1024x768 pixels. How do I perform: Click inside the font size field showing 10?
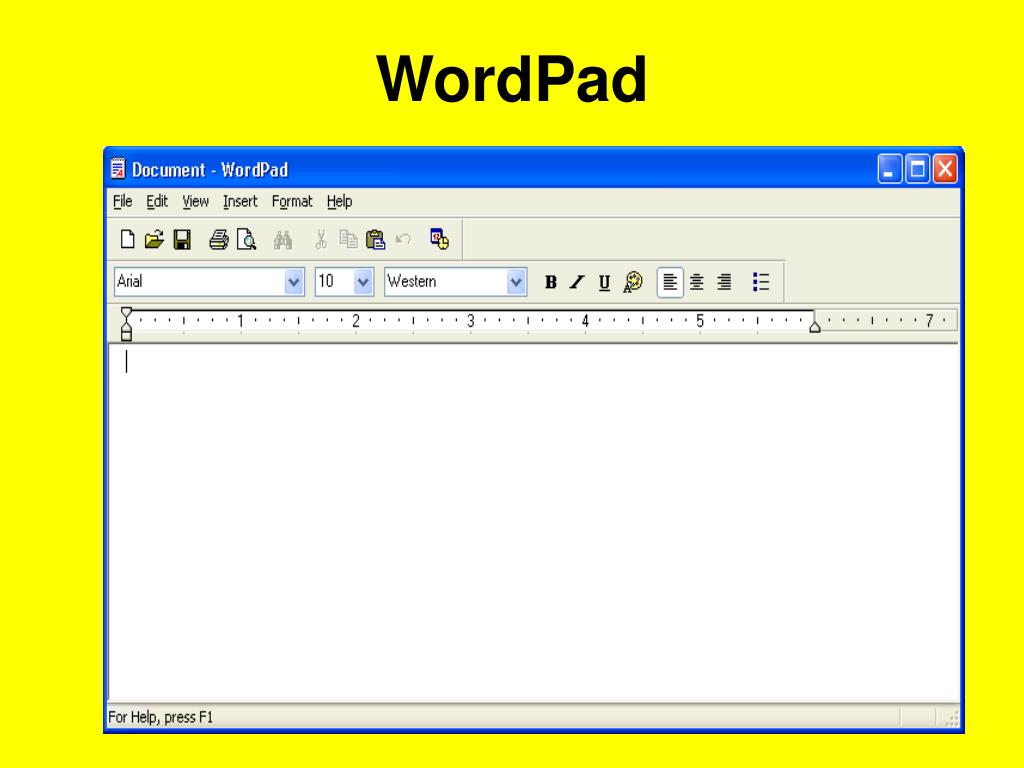(x=335, y=282)
